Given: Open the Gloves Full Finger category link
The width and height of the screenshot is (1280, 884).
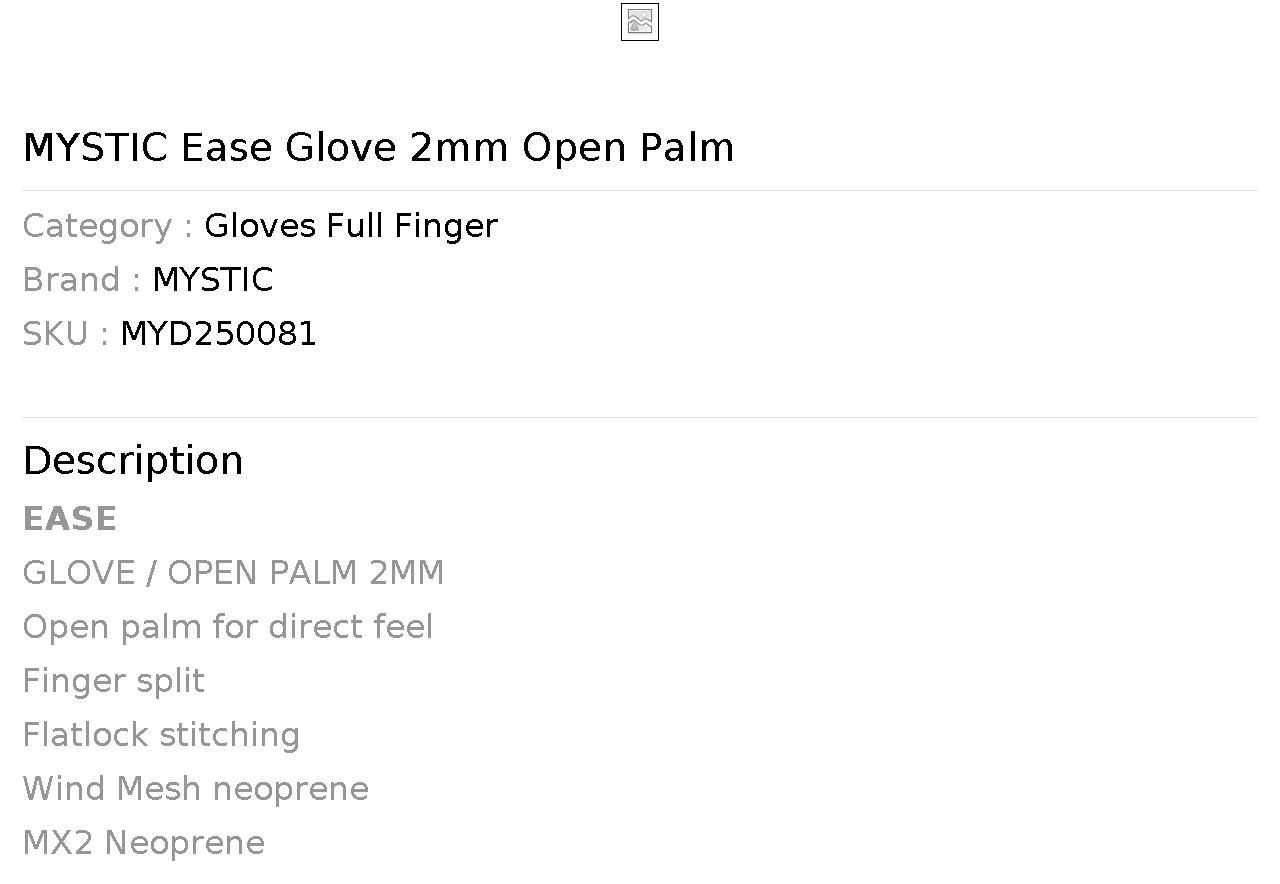Looking at the screenshot, I should 350,226.
